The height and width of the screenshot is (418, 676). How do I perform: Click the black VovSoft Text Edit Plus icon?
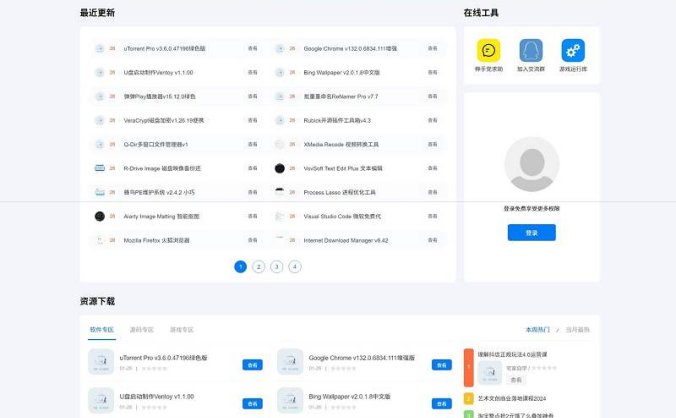(280, 168)
